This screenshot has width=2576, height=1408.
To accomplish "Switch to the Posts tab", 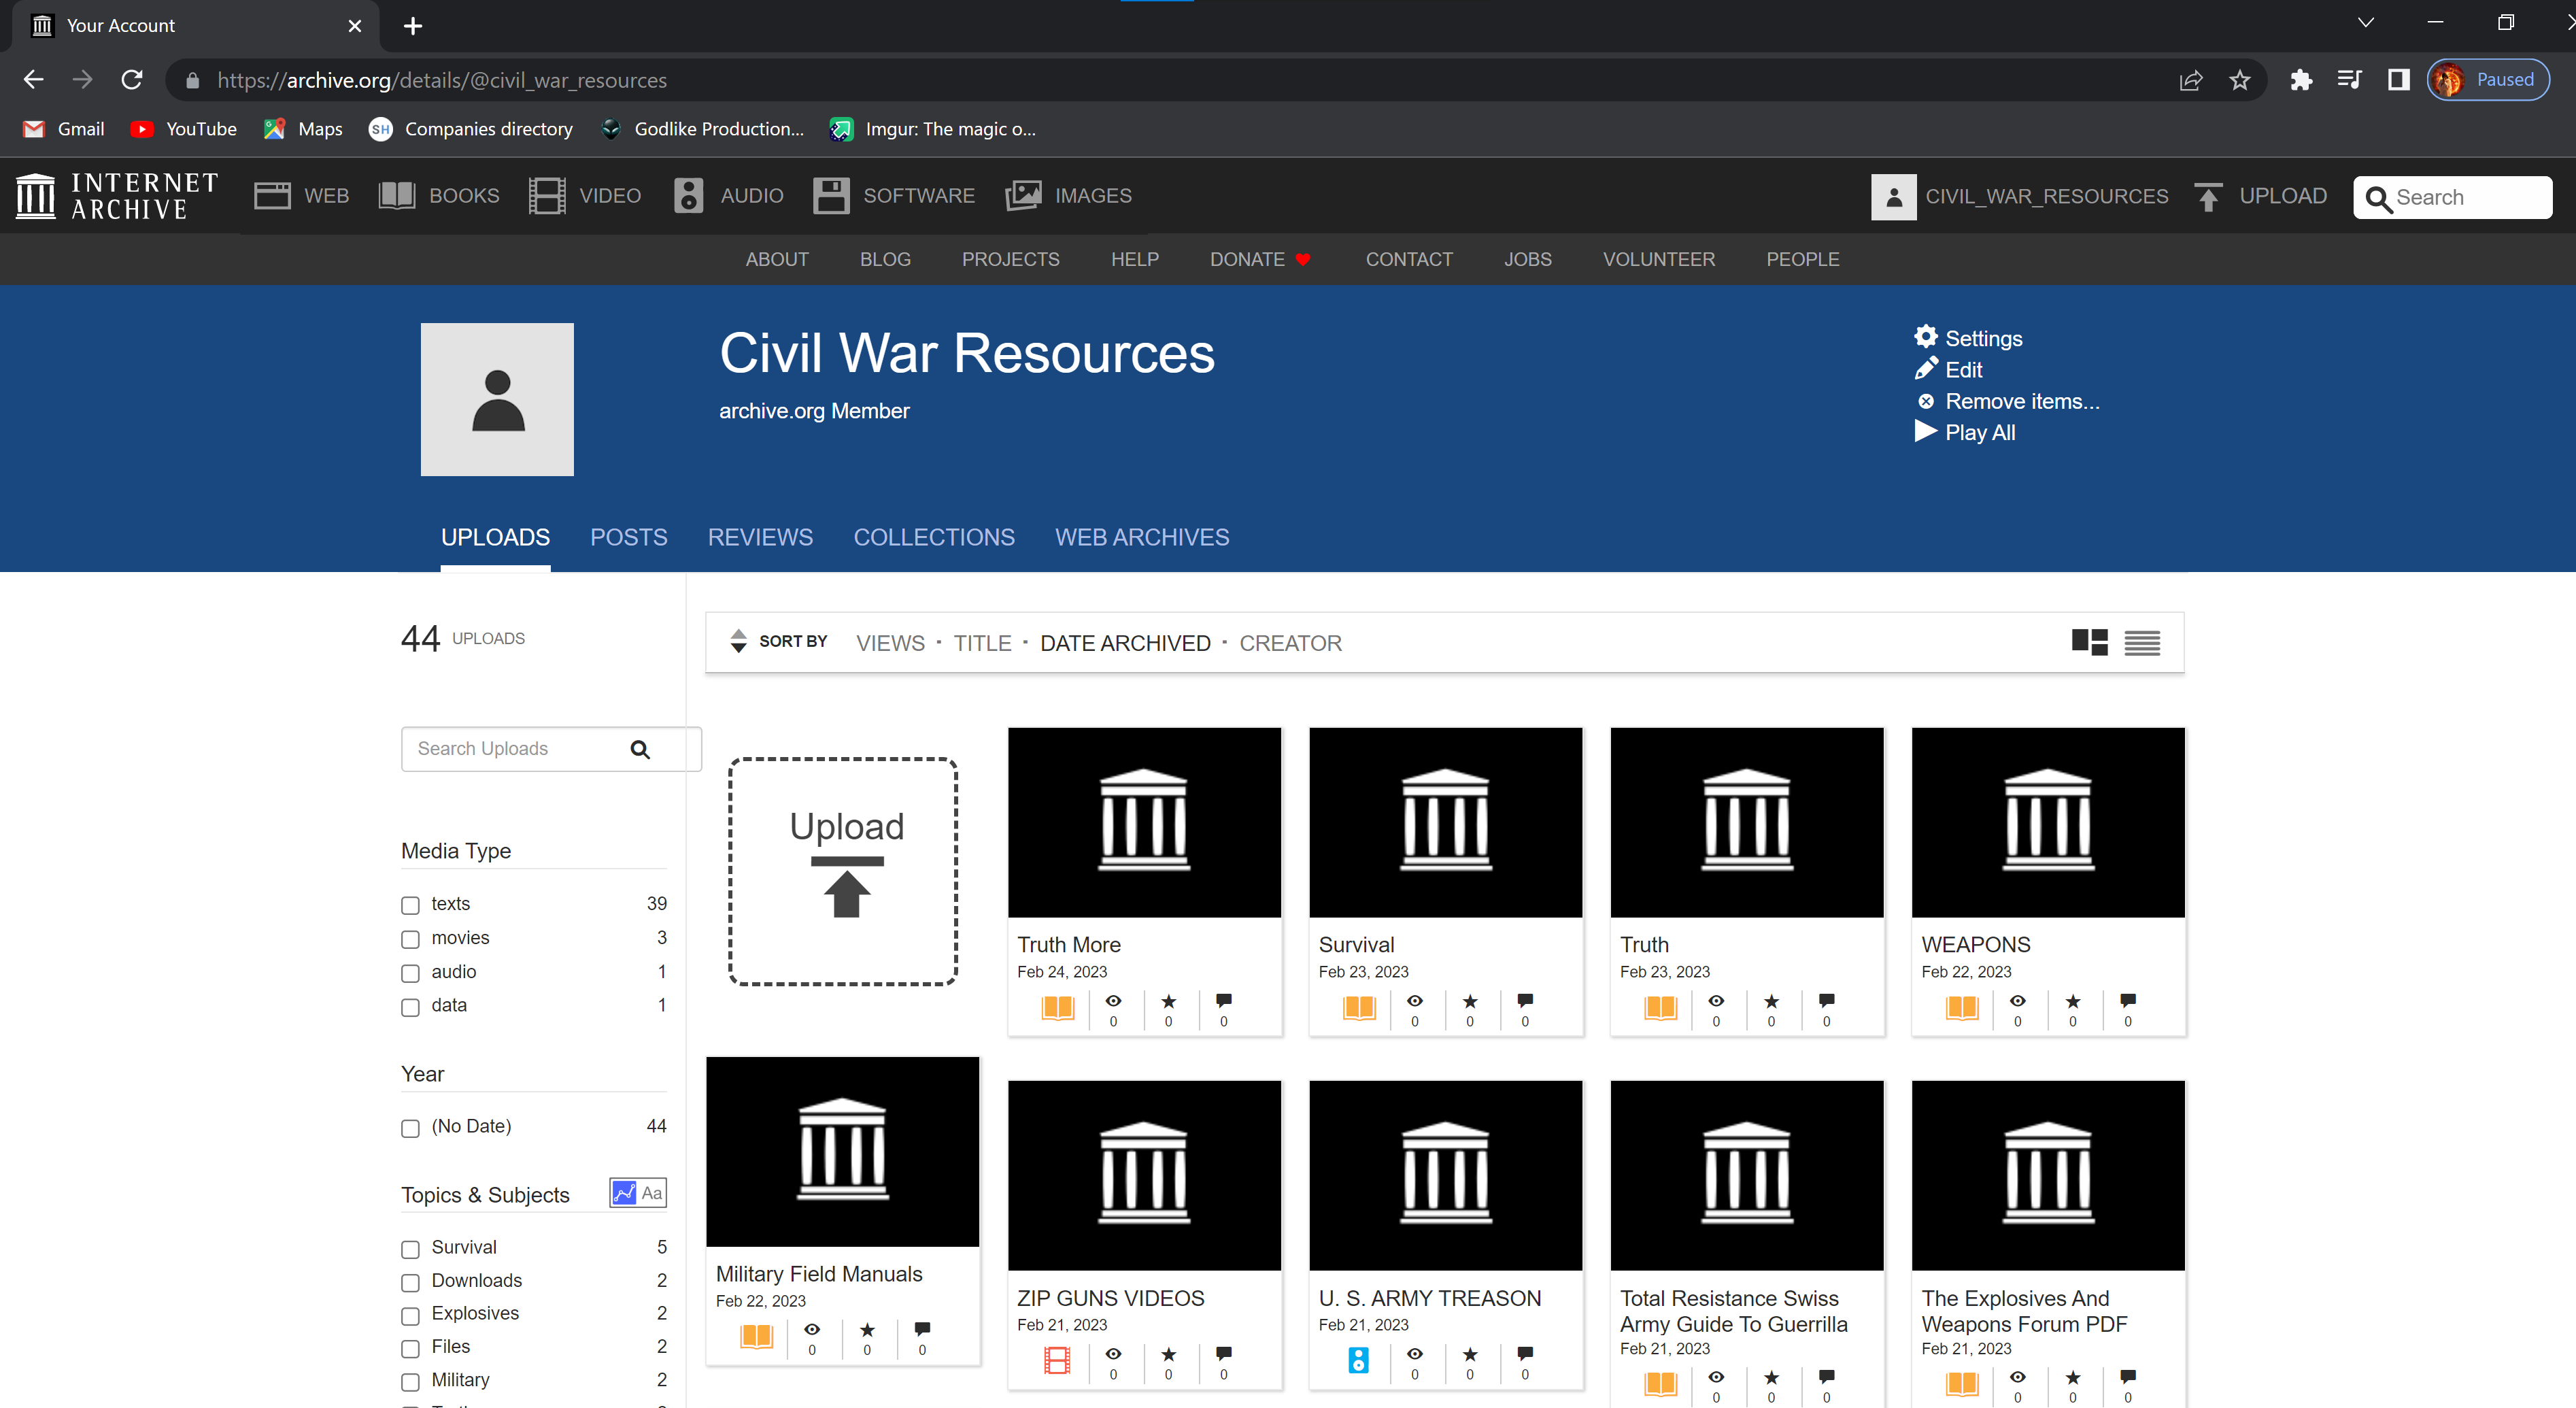I will click(x=628, y=537).
